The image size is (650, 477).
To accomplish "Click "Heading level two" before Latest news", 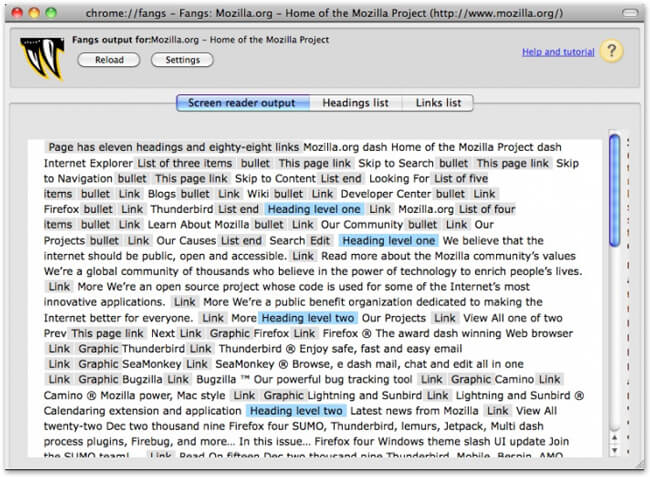I will [296, 411].
